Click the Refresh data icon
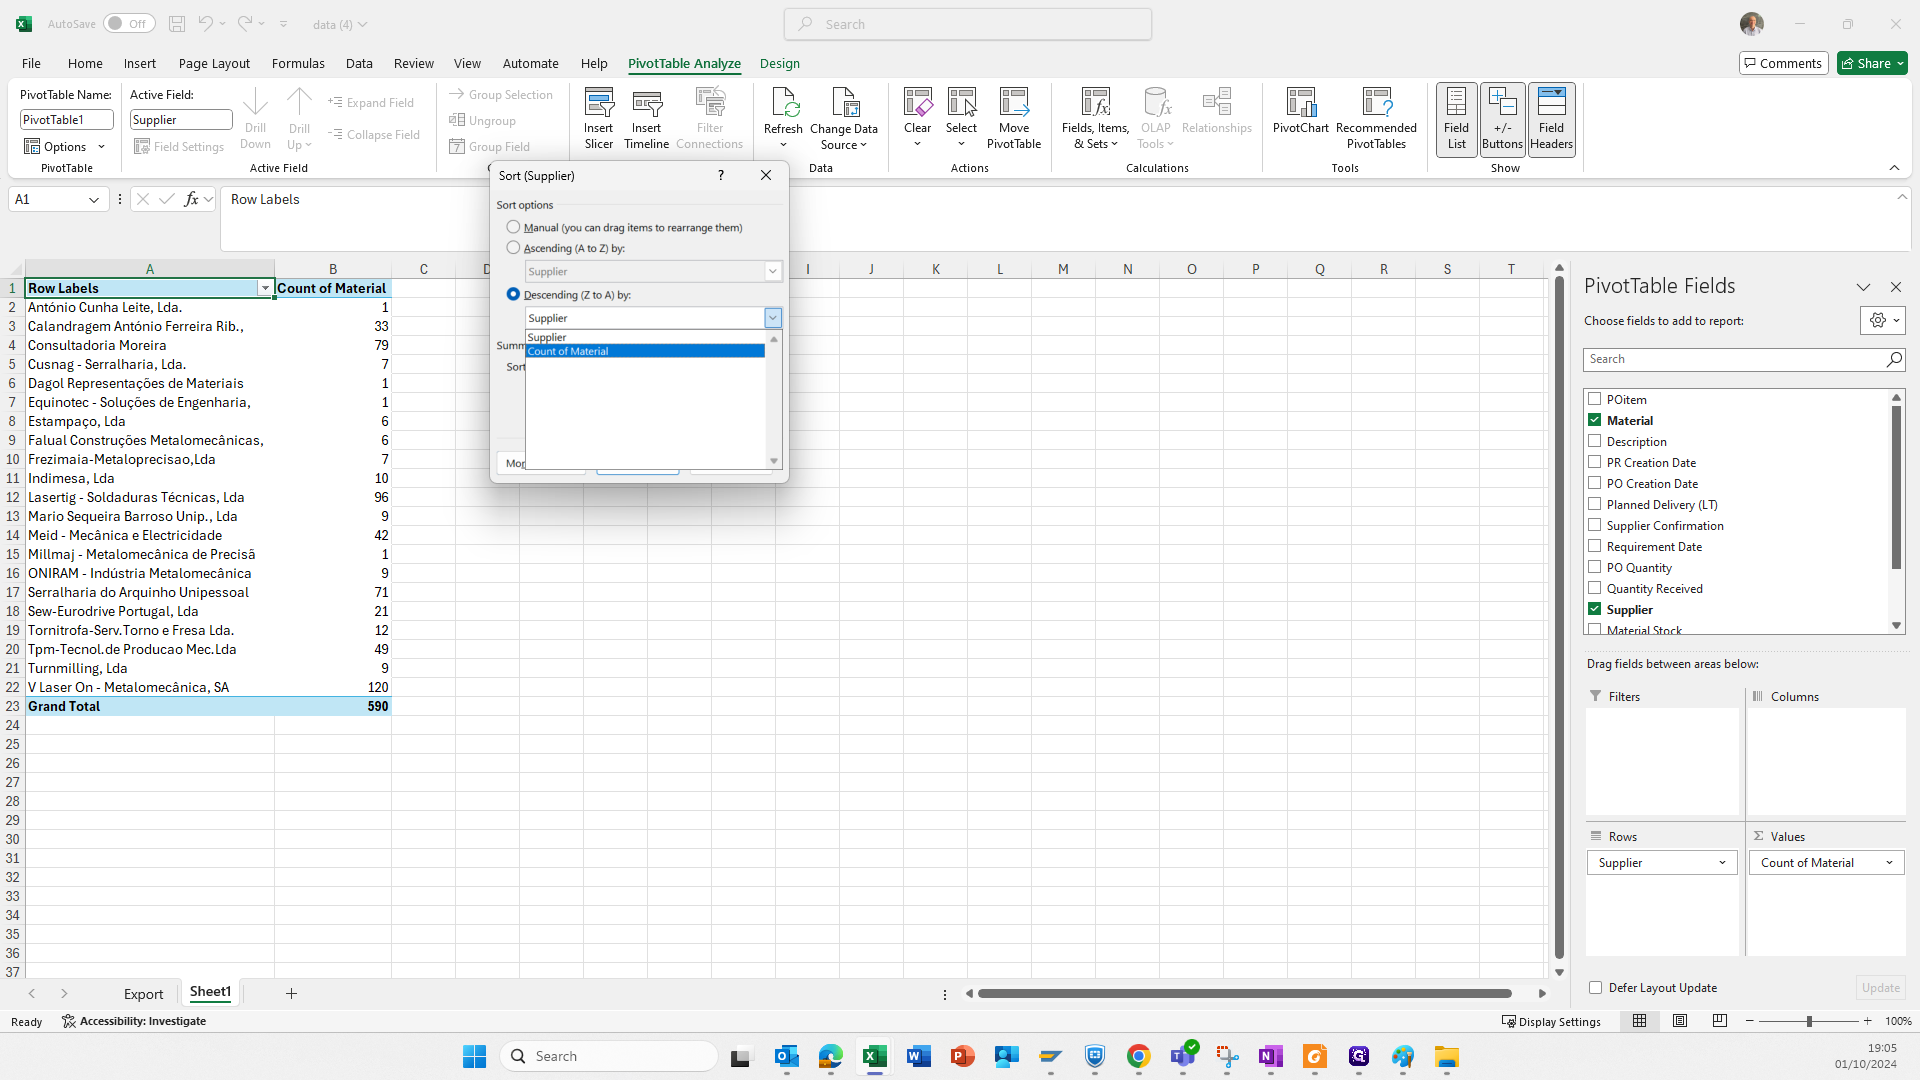1920x1080 pixels. [783, 118]
